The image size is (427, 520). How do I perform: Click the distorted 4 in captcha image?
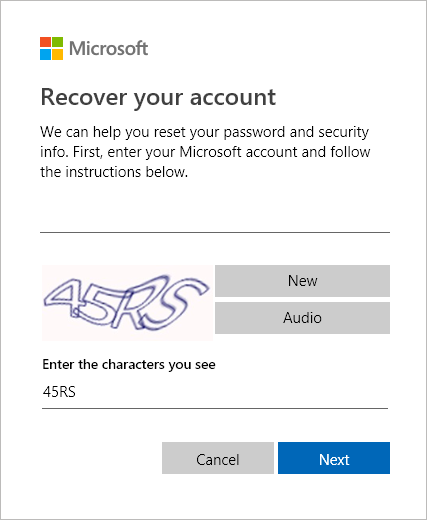[x=64, y=297]
